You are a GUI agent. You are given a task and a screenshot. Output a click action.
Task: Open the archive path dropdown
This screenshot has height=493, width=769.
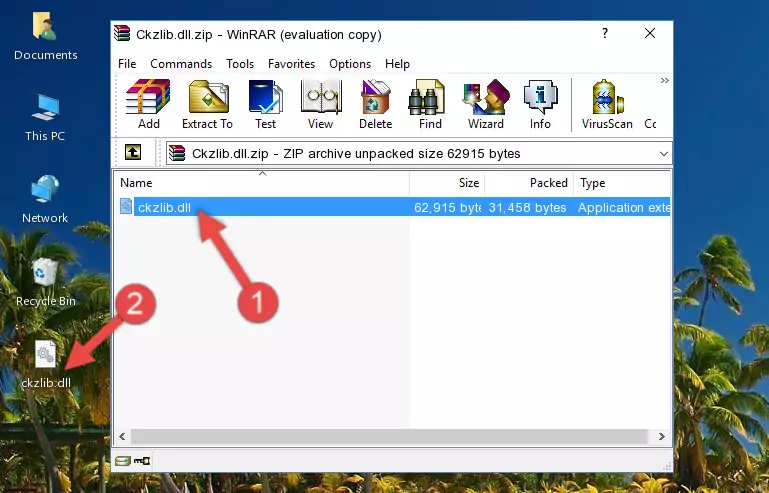pos(664,154)
